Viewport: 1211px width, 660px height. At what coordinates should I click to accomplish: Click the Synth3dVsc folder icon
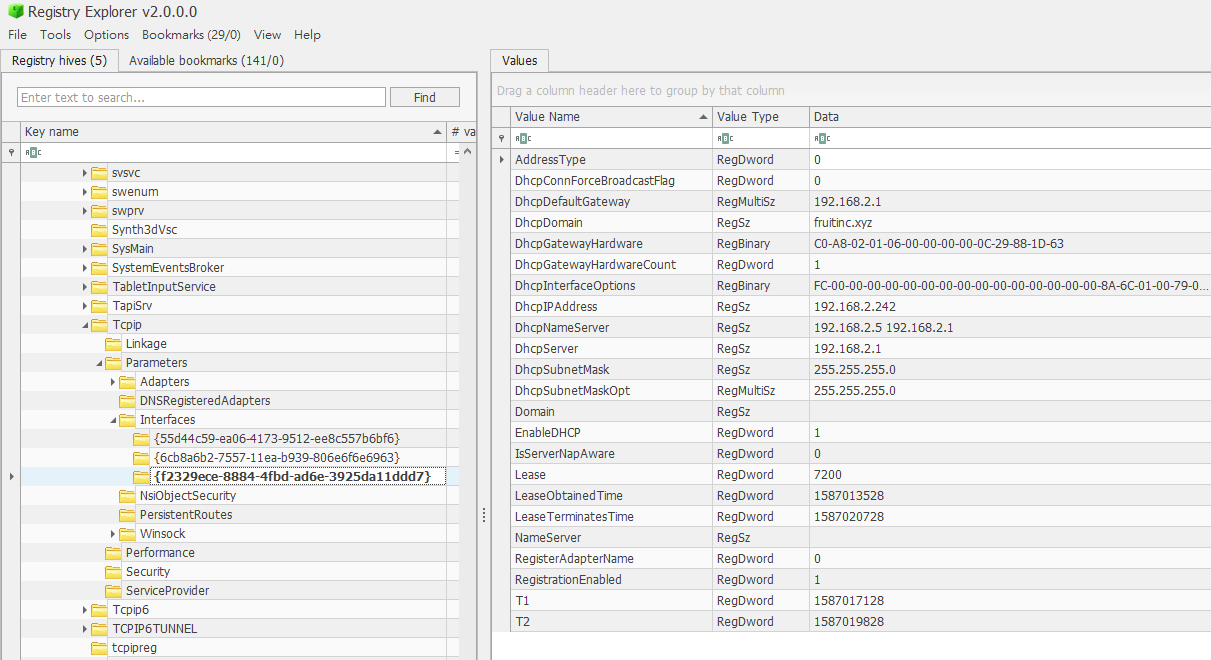point(99,230)
